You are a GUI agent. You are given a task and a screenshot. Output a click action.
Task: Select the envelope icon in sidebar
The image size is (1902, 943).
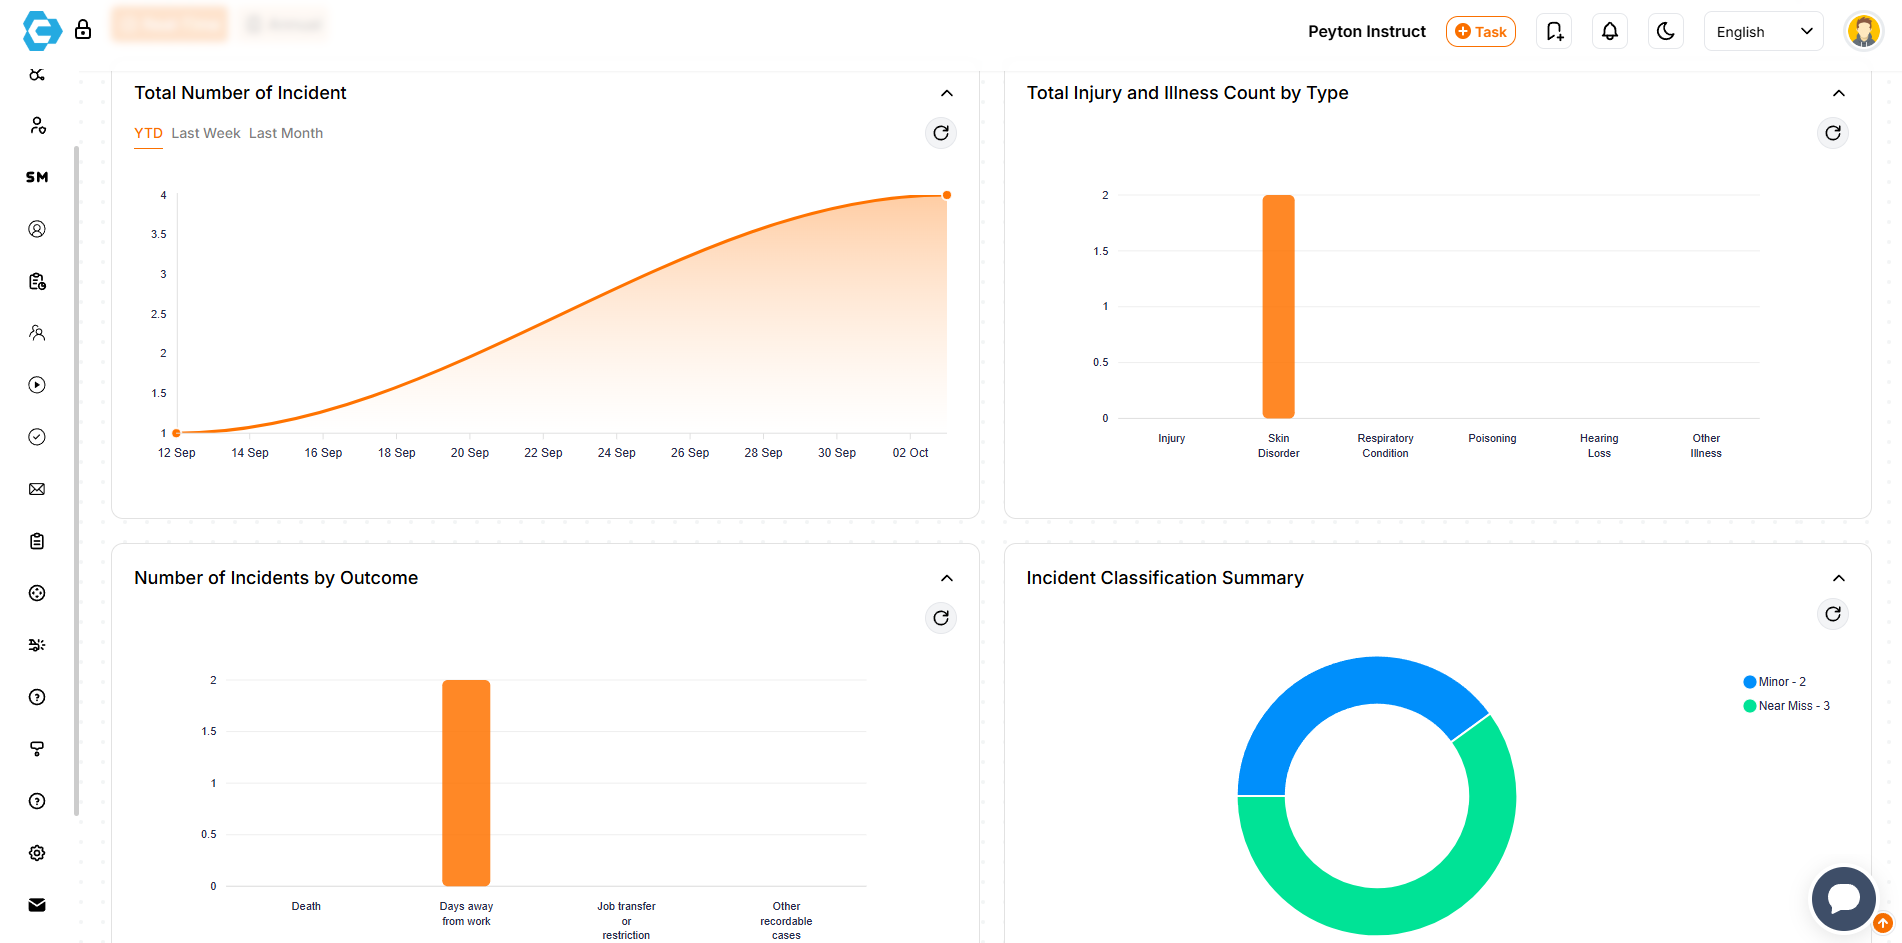[x=37, y=489]
